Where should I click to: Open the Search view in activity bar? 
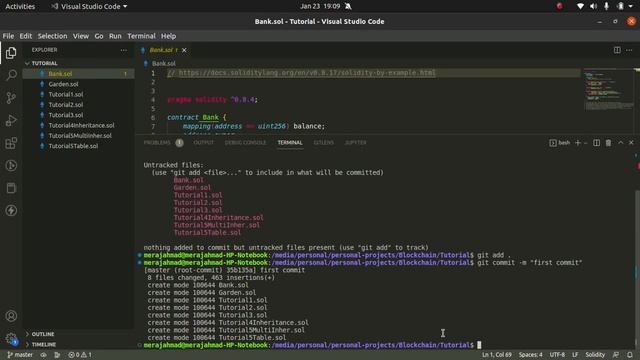11,75
